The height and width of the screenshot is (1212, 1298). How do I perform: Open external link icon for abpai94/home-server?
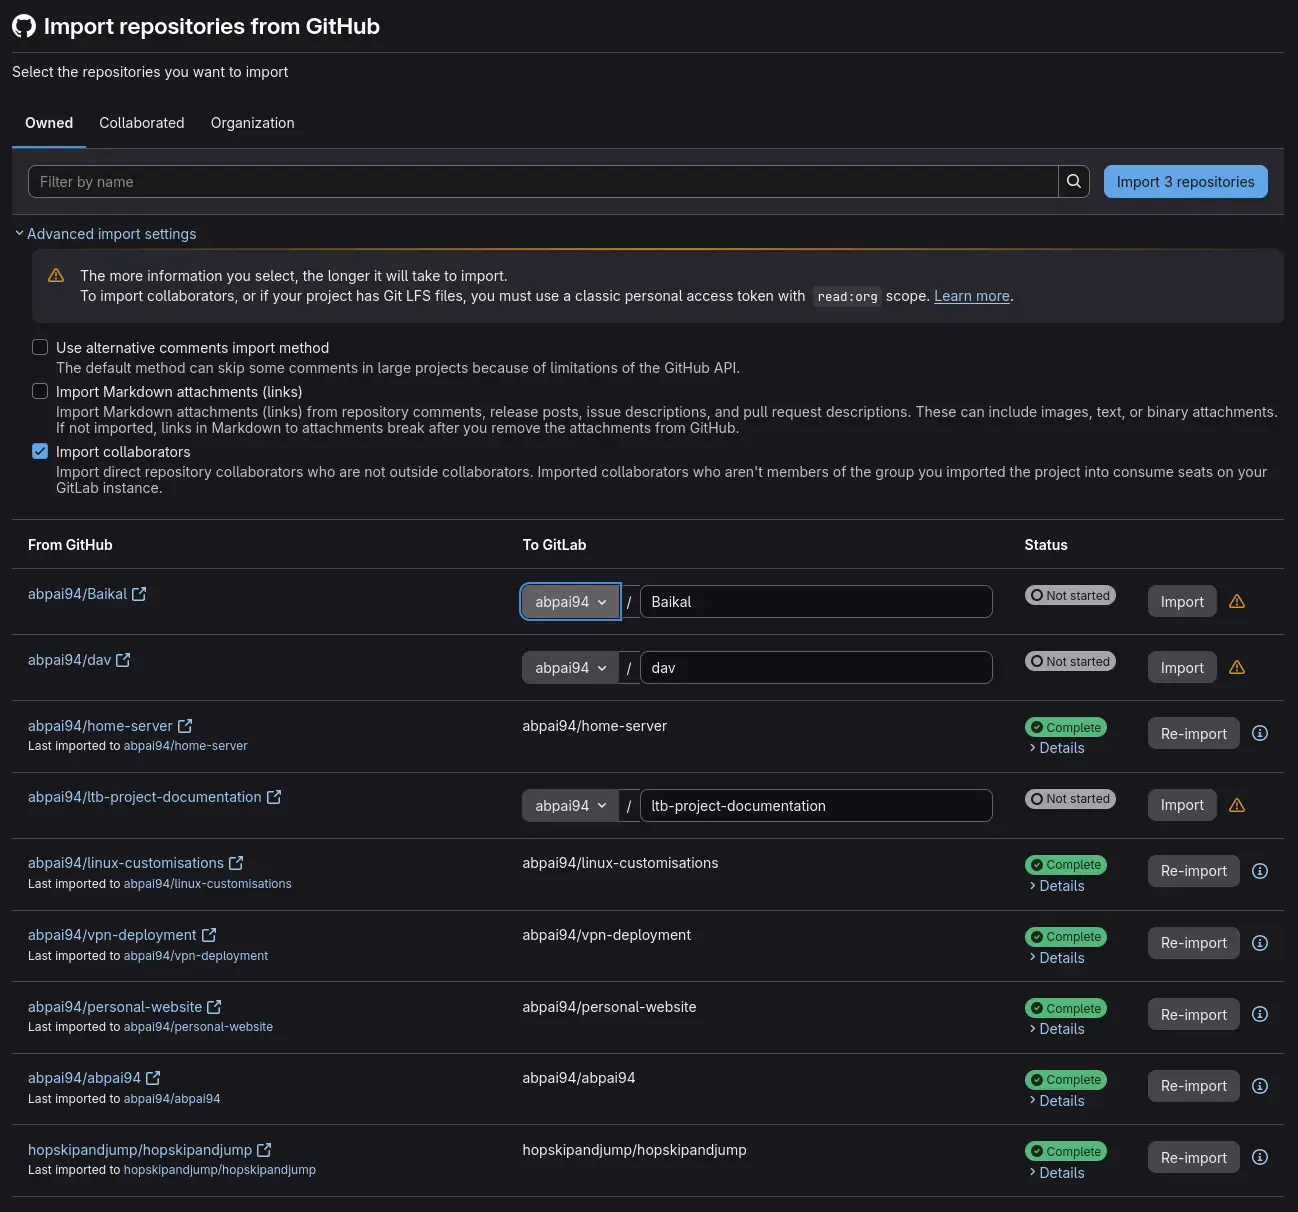[x=185, y=726]
